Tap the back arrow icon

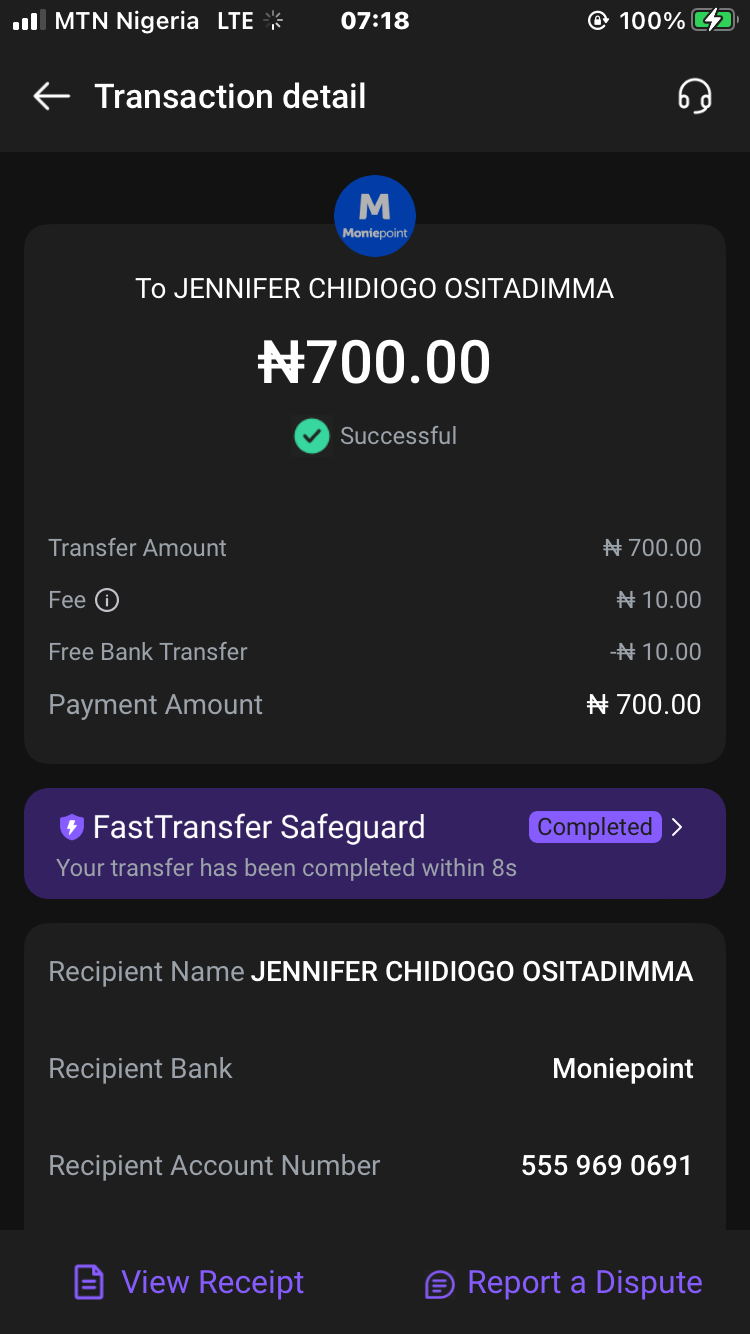51,96
